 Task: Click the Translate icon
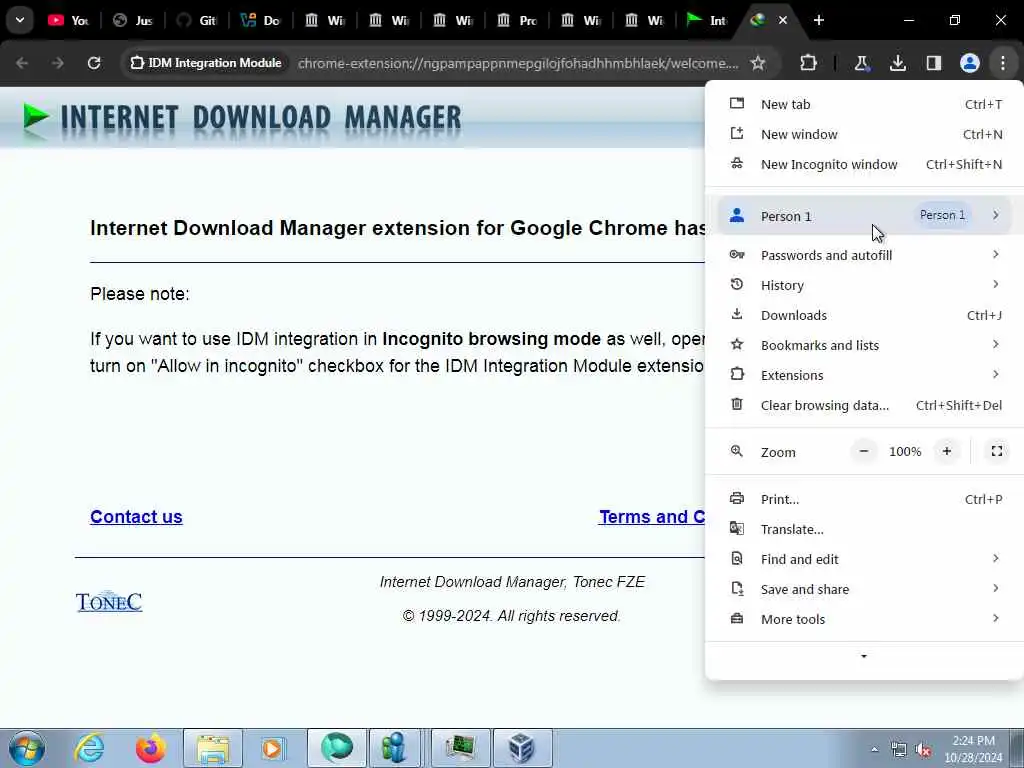[x=737, y=529]
